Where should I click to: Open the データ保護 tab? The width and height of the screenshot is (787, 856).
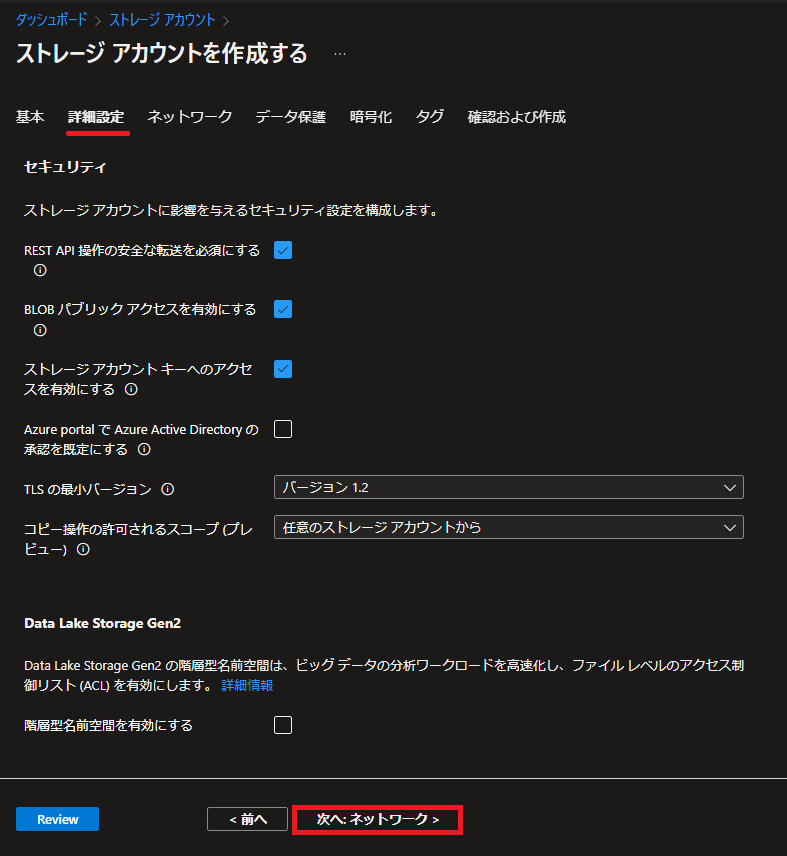click(290, 117)
